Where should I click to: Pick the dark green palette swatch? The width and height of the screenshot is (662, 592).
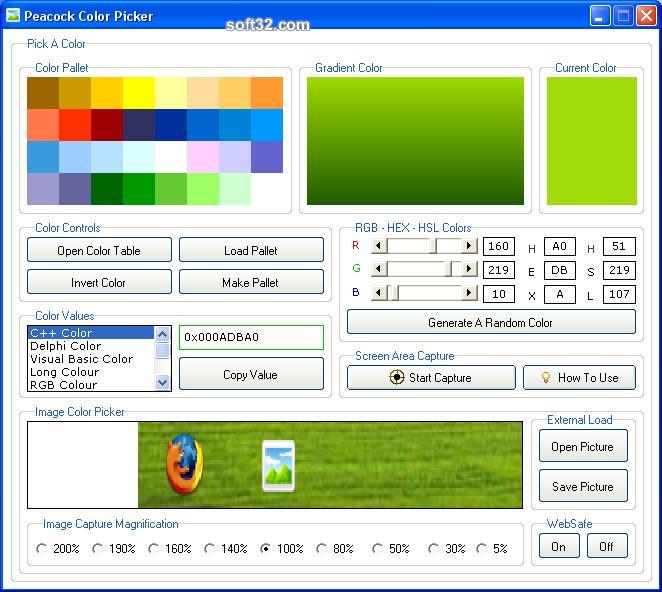coord(107,189)
